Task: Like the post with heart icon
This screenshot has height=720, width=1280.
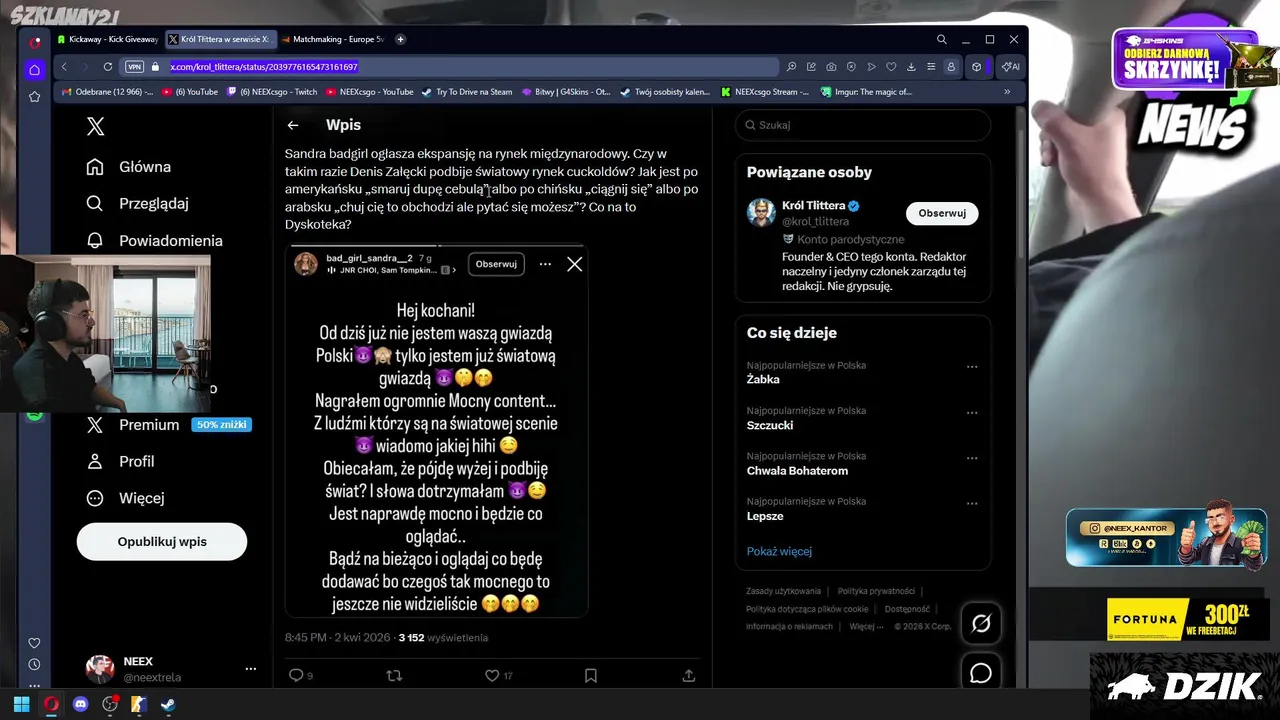Action: 492,675
